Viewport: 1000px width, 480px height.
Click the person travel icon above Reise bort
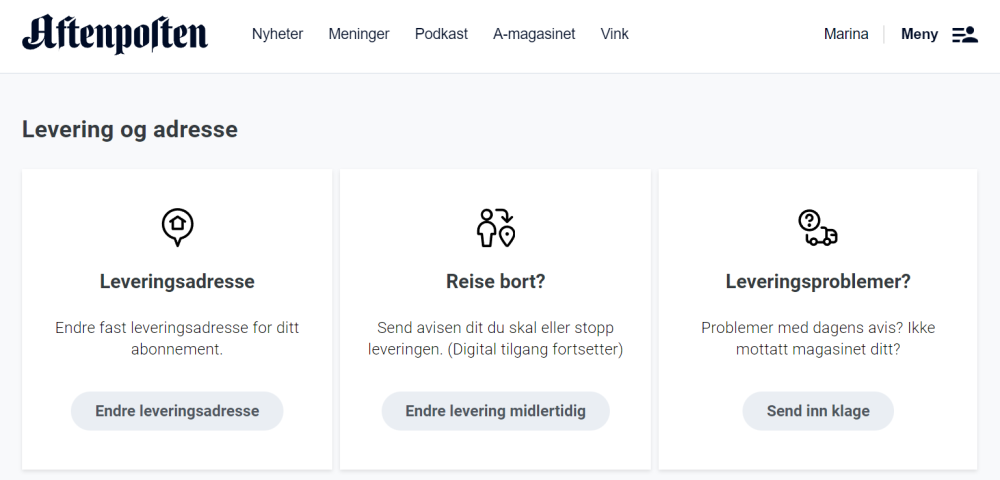tap(495, 227)
